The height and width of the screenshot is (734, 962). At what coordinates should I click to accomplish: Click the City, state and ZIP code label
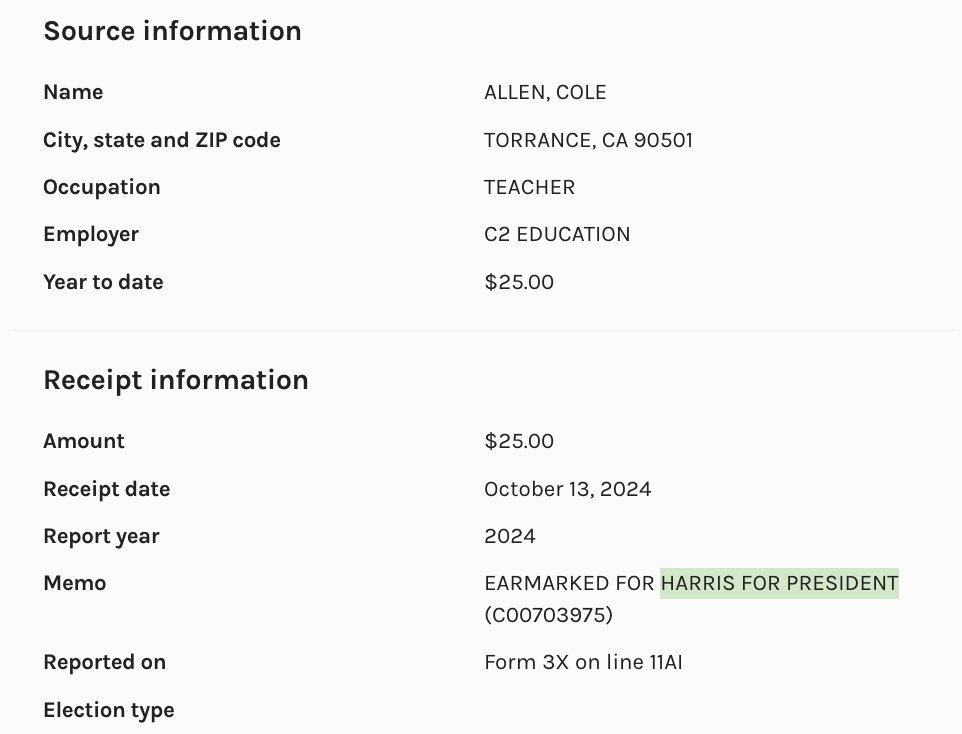point(161,140)
